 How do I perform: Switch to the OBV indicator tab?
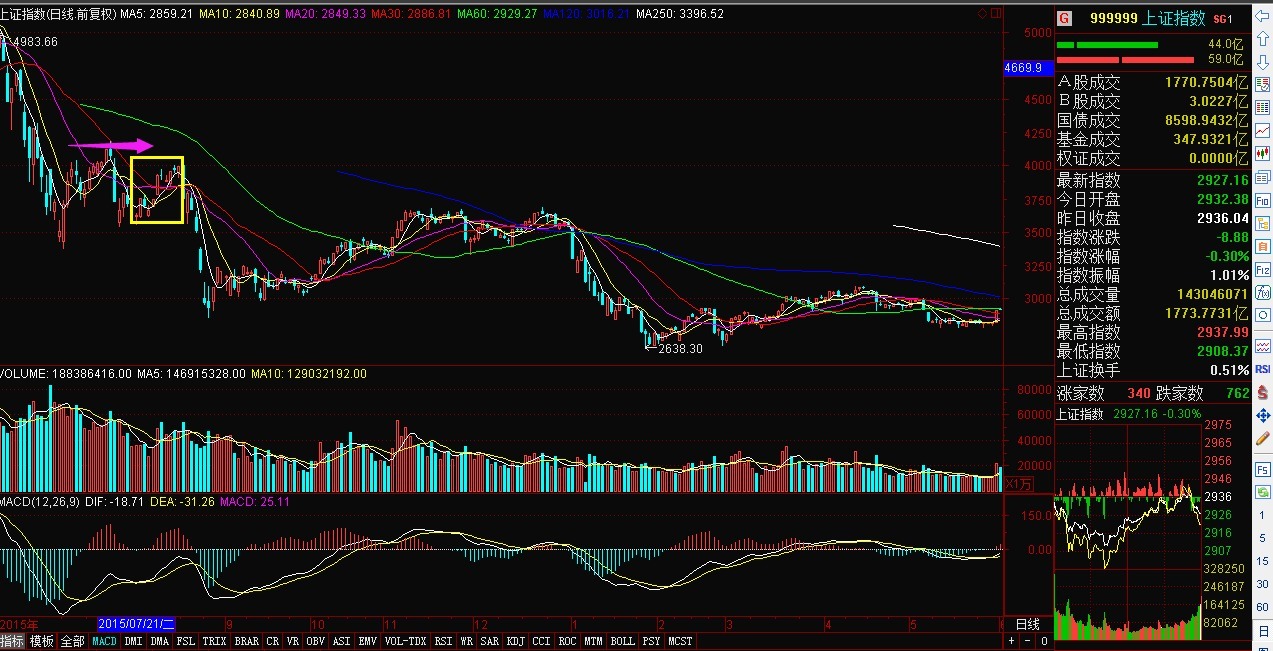pos(316,641)
